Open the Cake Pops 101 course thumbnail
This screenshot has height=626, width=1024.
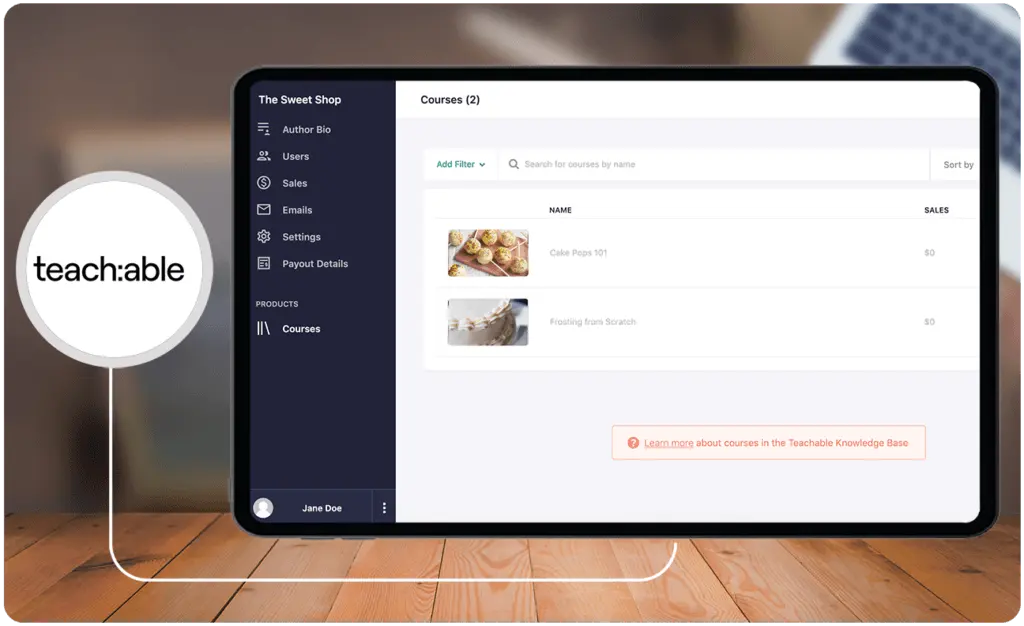[488, 253]
